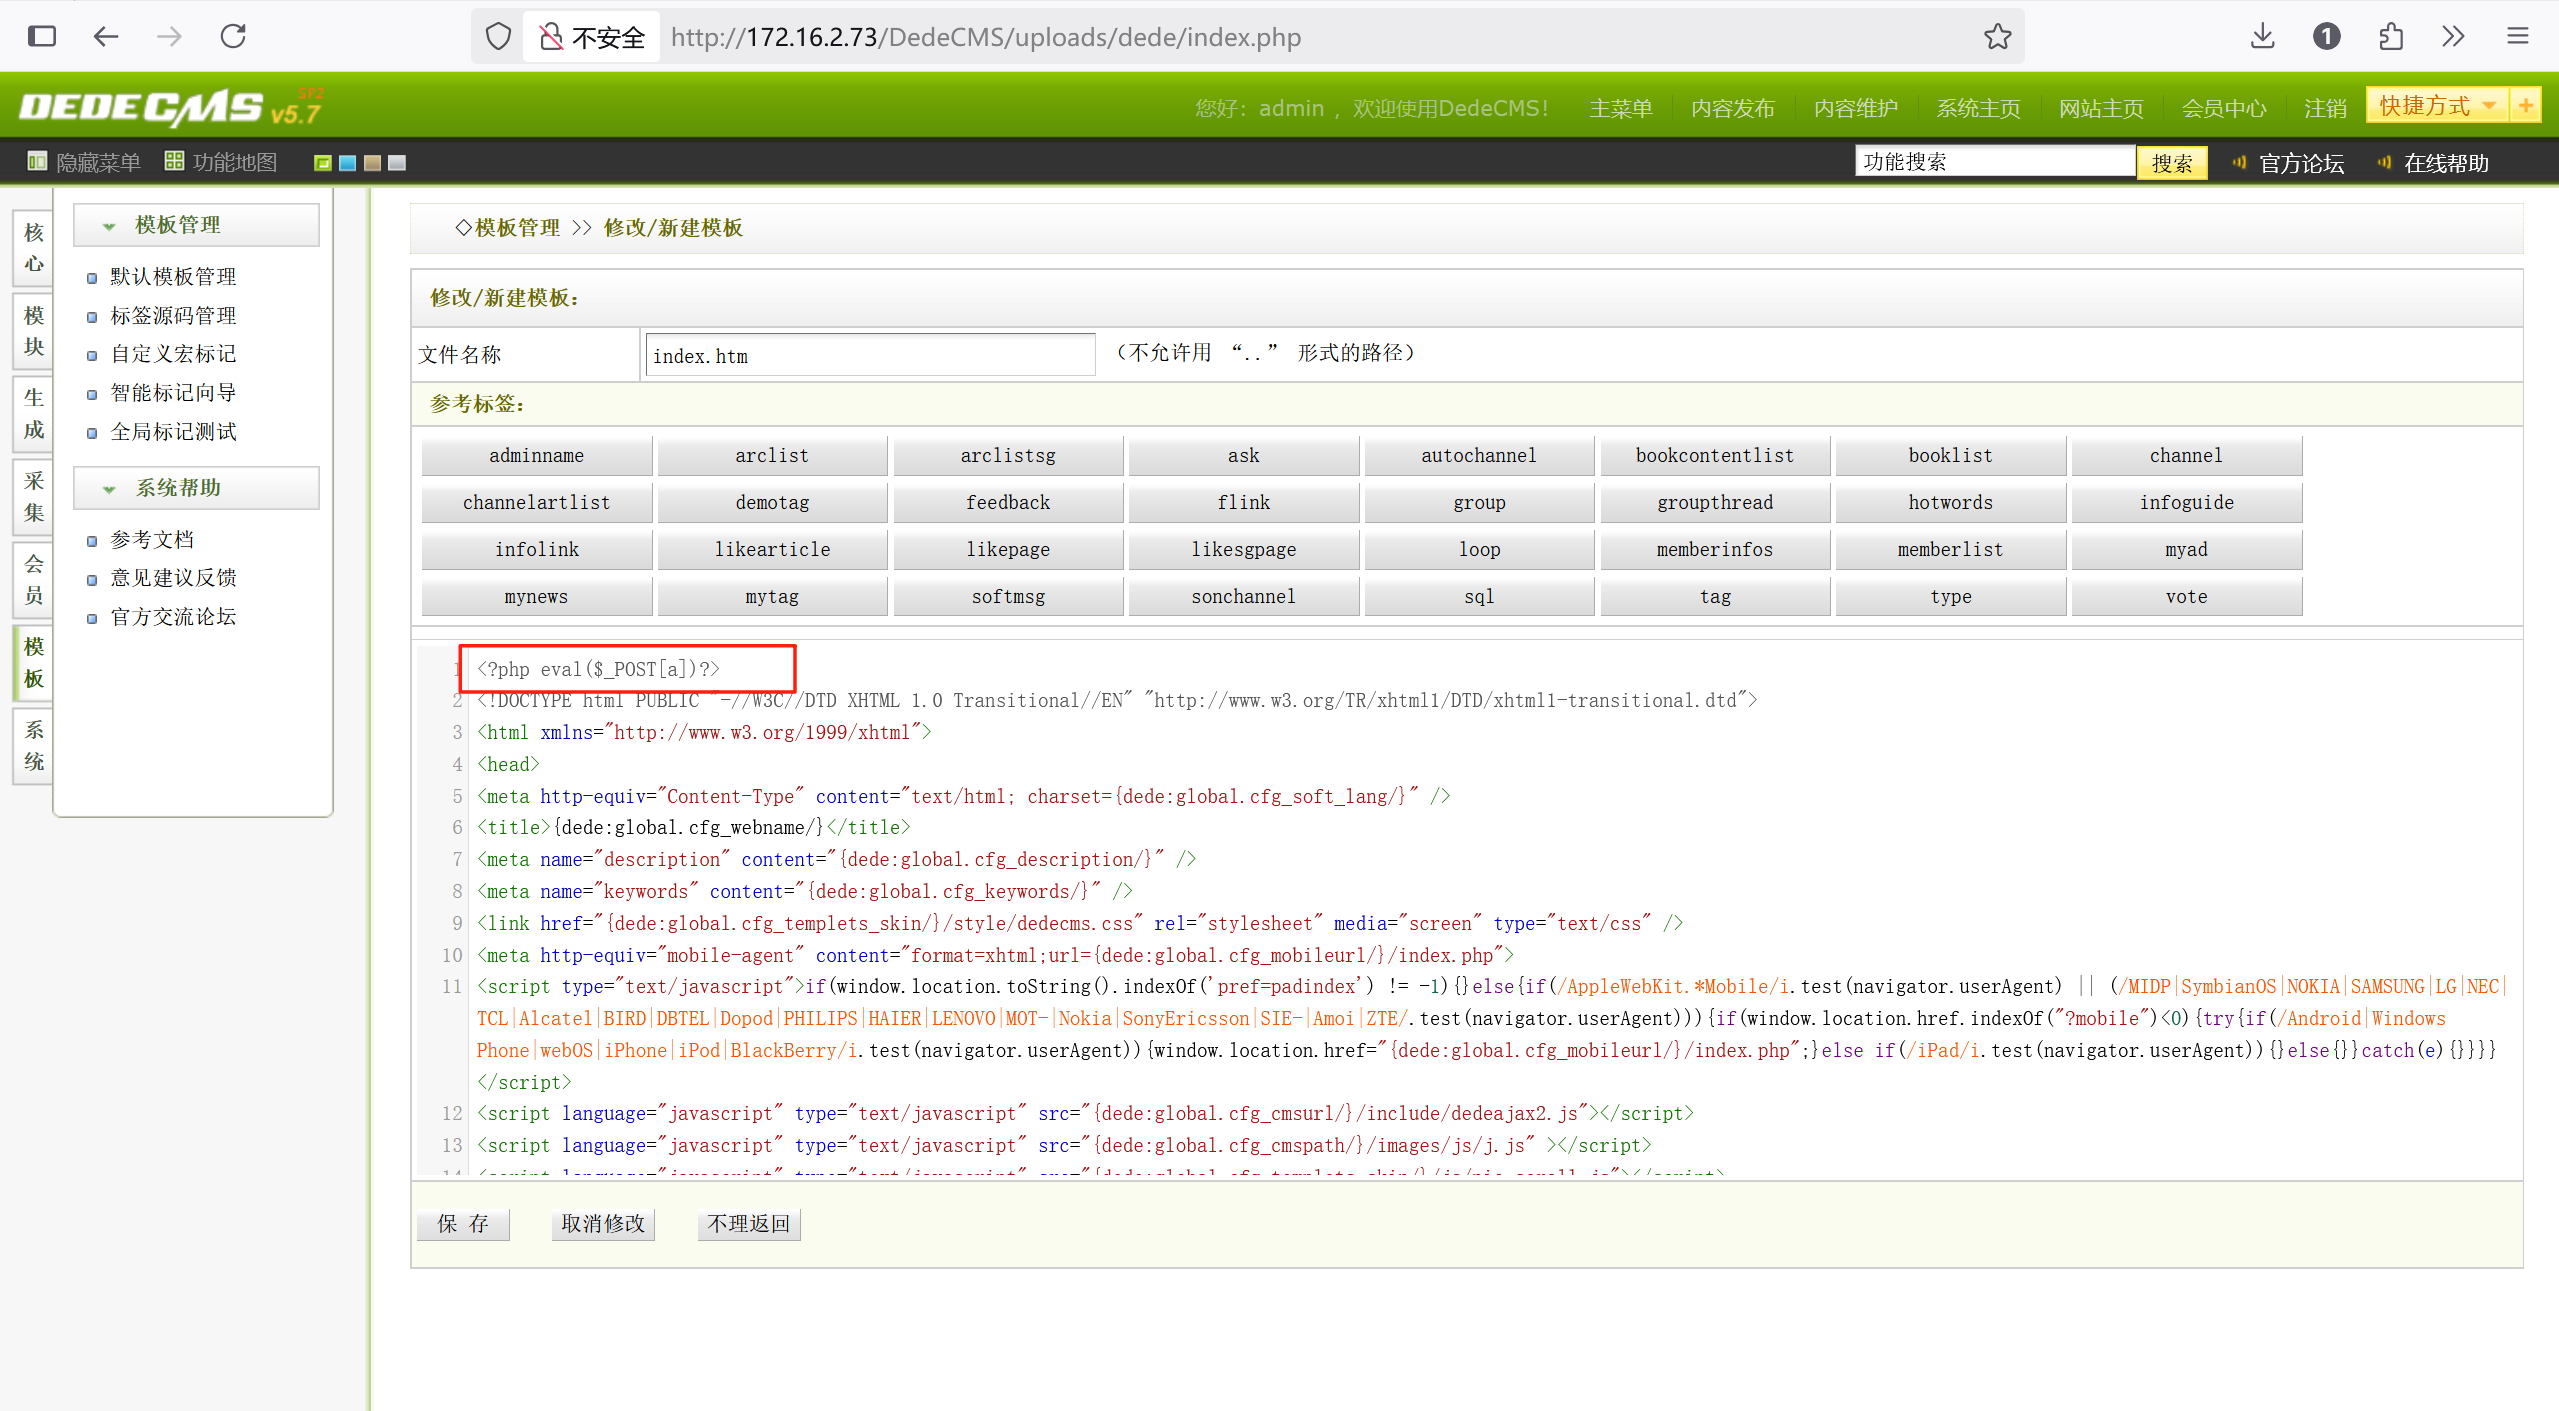Image resolution: width=2559 pixels, height=1411 pixels.
Task: Open 会员中心 in top navigation
Action: tap(2223, 108)
